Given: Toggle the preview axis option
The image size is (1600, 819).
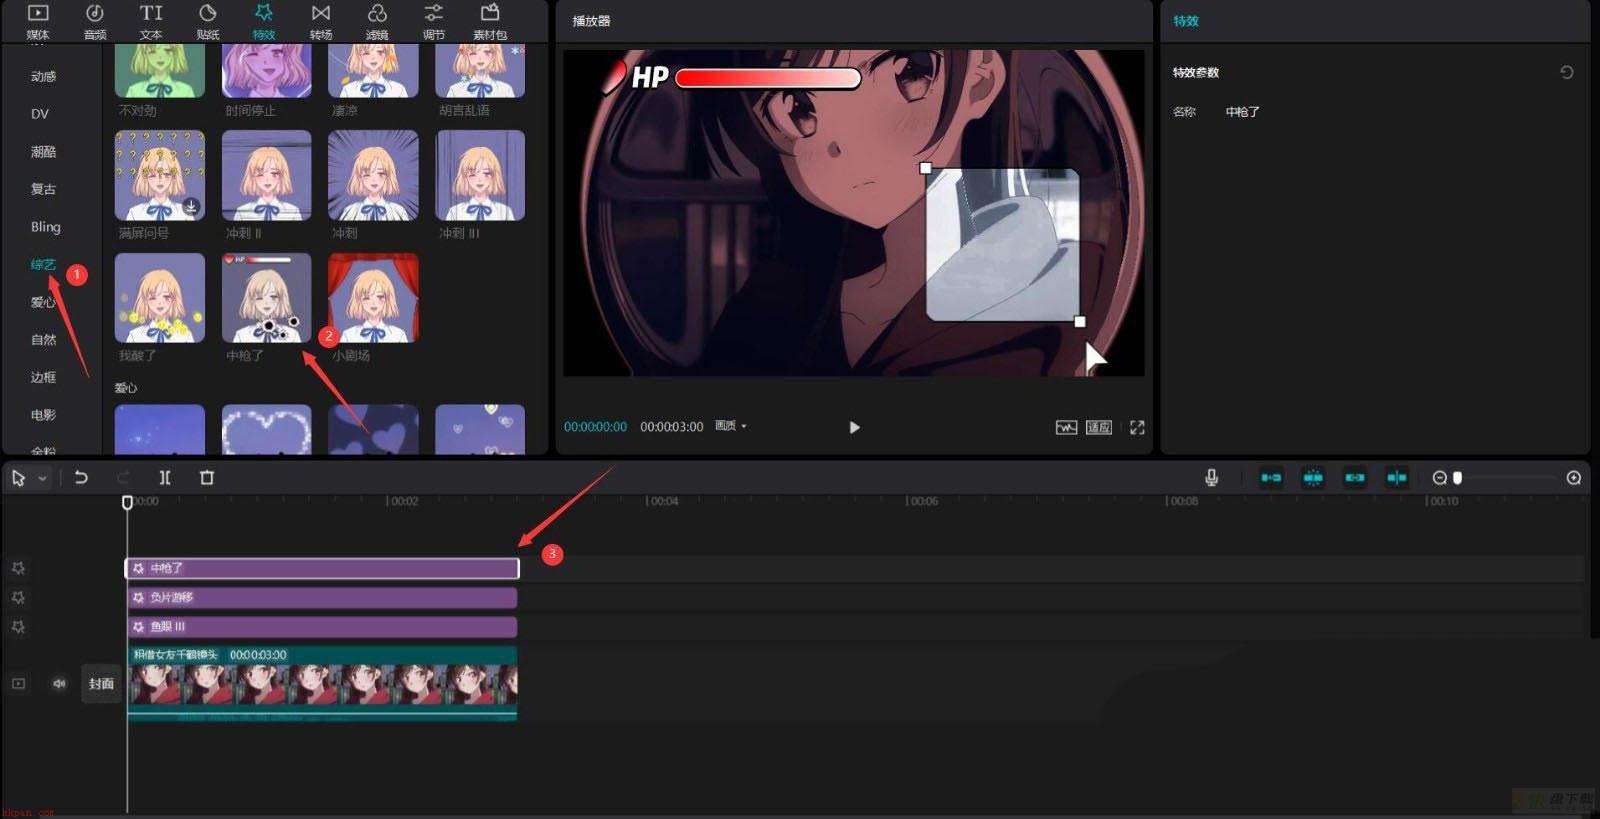Looking at the screenshot, I should click(1397, 478).
